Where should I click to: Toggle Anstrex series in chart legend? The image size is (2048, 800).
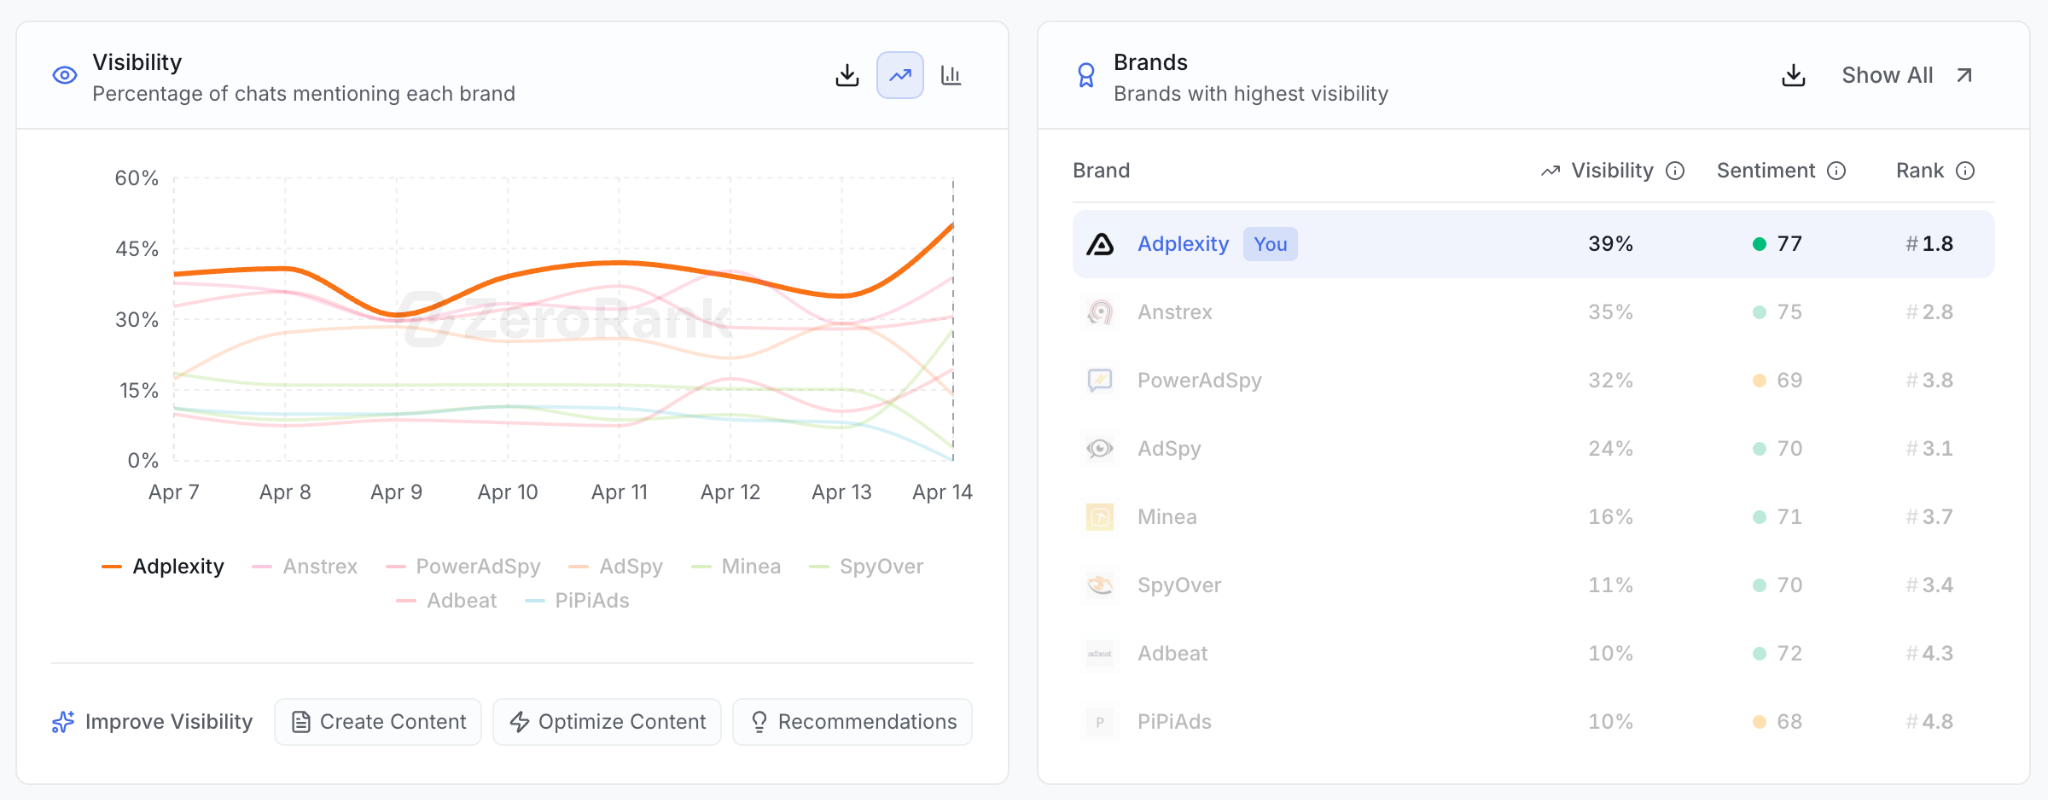pos(305,566)
